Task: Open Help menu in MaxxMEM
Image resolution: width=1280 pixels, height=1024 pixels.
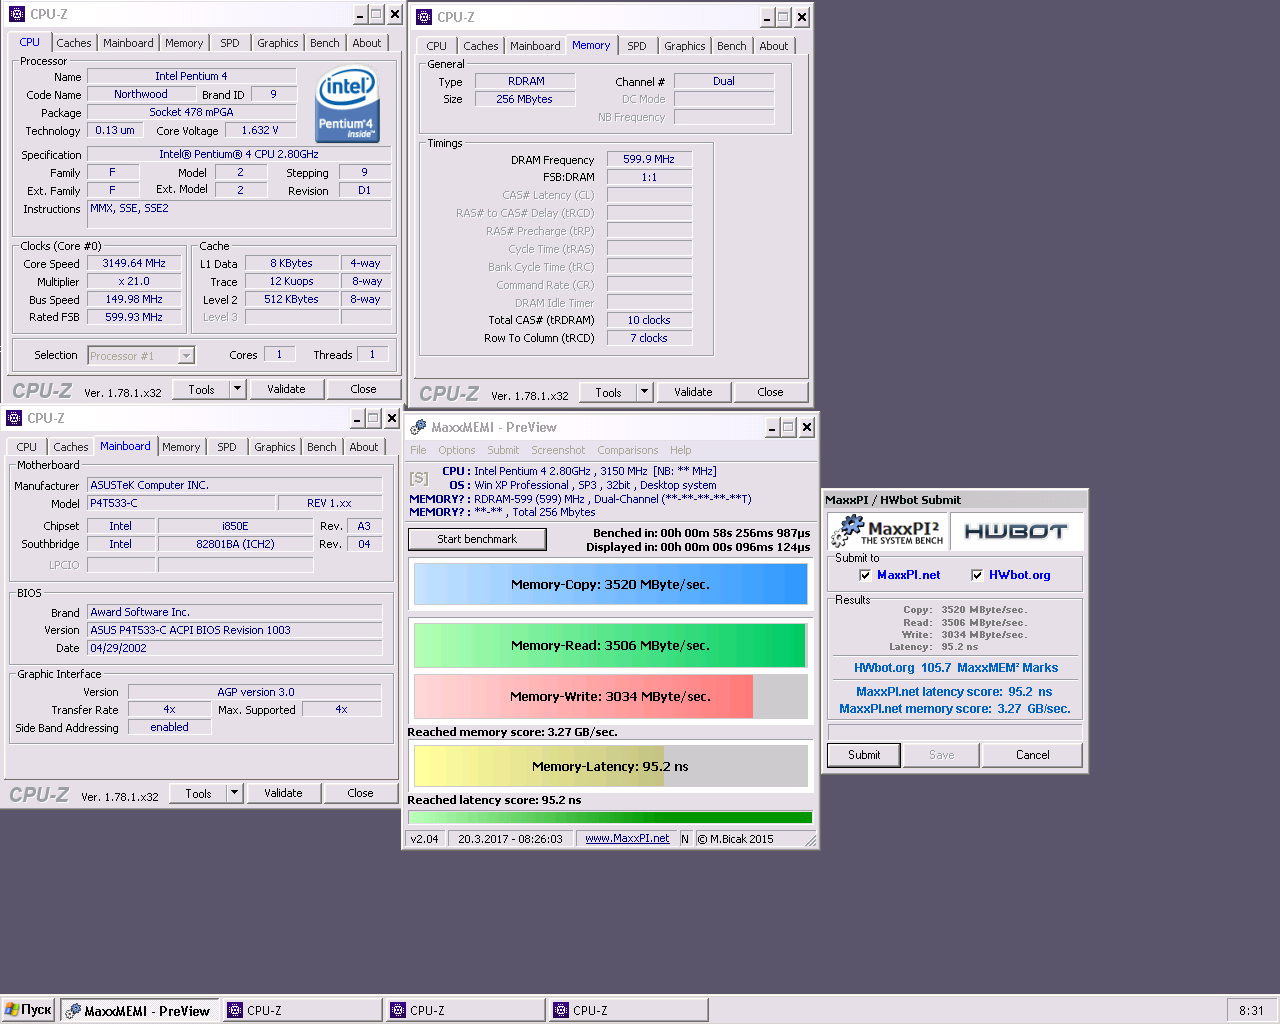Action: (680, 450)
